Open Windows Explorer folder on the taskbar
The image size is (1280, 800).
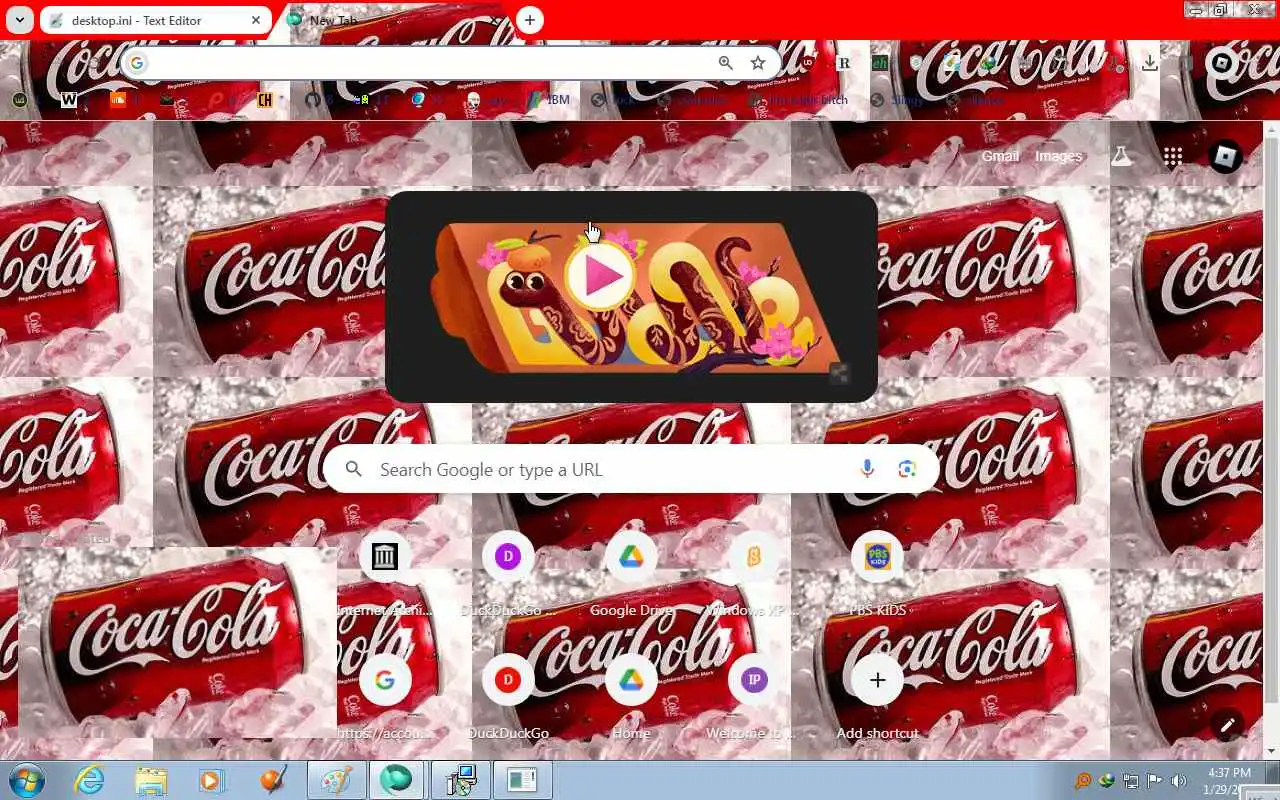click(151, 780)
